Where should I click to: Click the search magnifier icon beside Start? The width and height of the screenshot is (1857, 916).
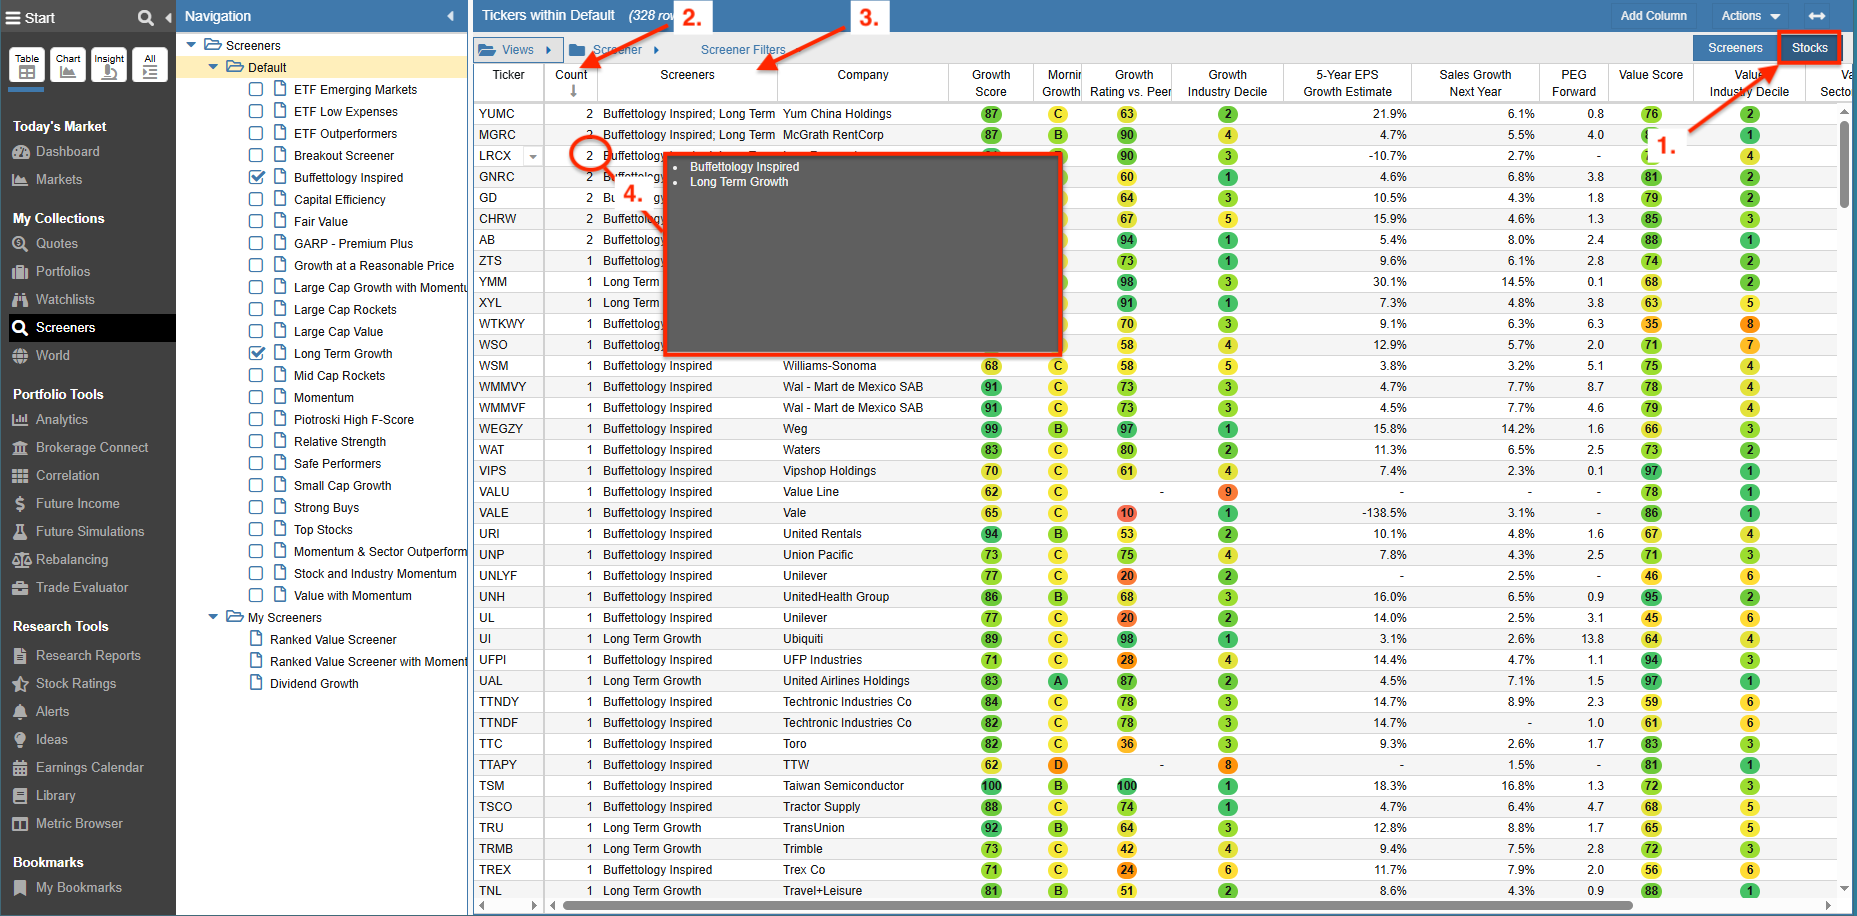[x=145, y=17]
